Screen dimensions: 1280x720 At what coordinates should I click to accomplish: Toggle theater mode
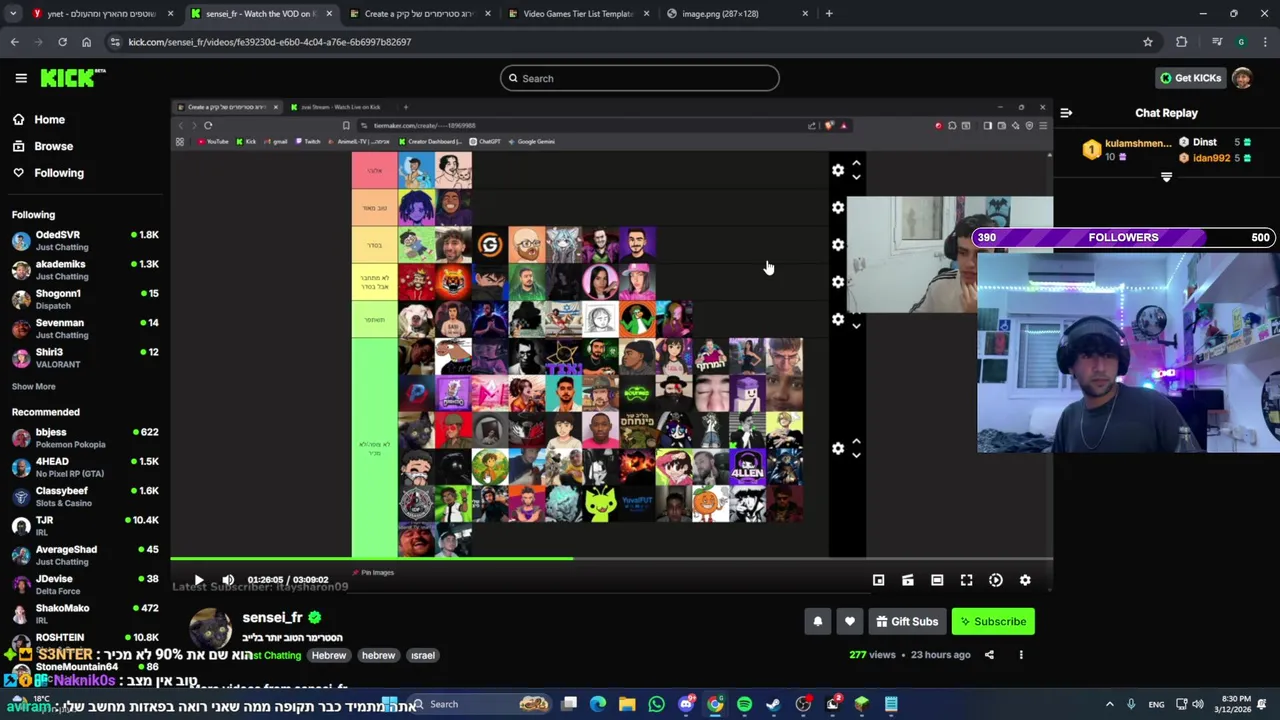pyautogui.click(x=937, y=580)
